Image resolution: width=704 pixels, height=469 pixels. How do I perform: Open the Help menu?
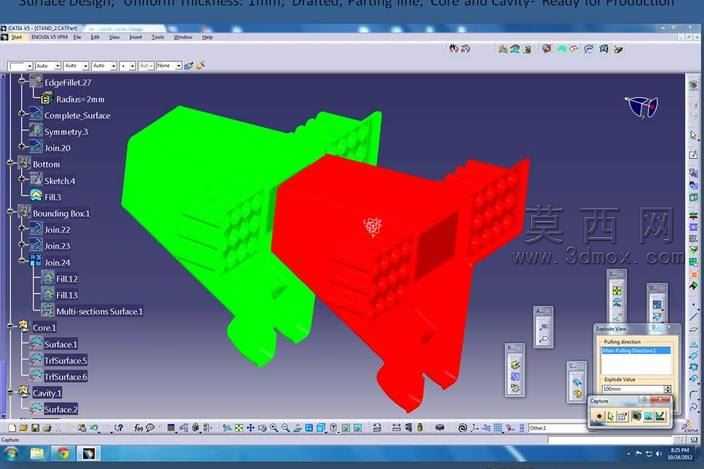tap(207, 37)
